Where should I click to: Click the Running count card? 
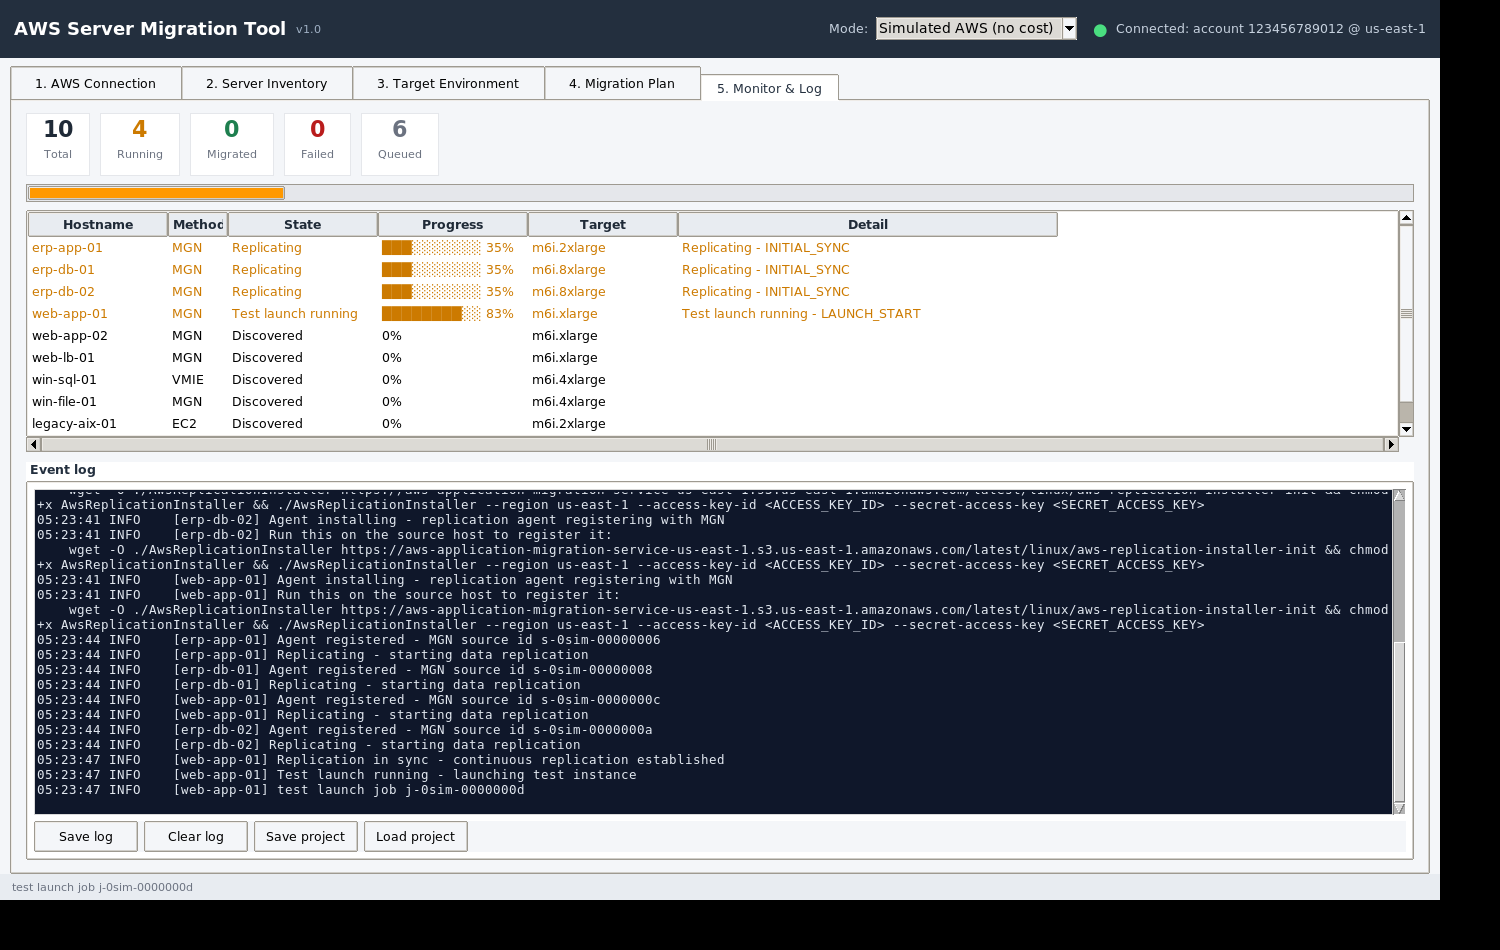(140, 144)
